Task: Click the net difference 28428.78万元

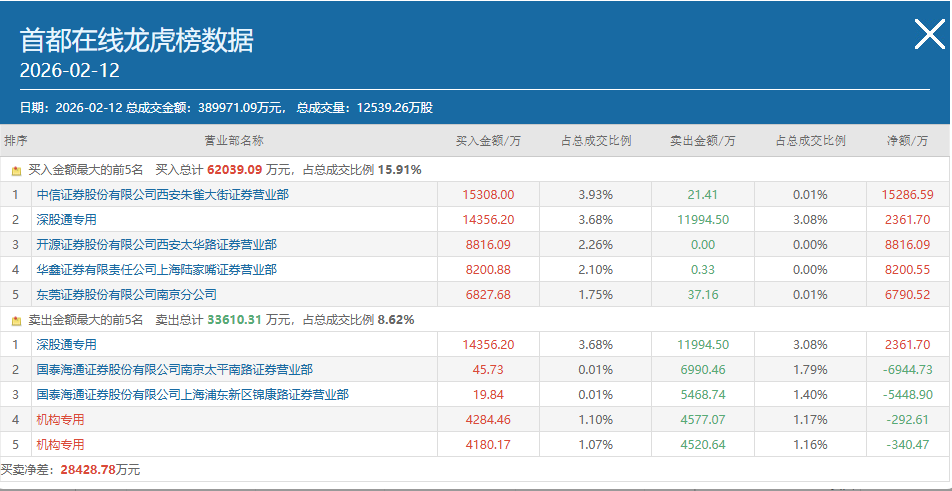Action: (x=100, y=469)
